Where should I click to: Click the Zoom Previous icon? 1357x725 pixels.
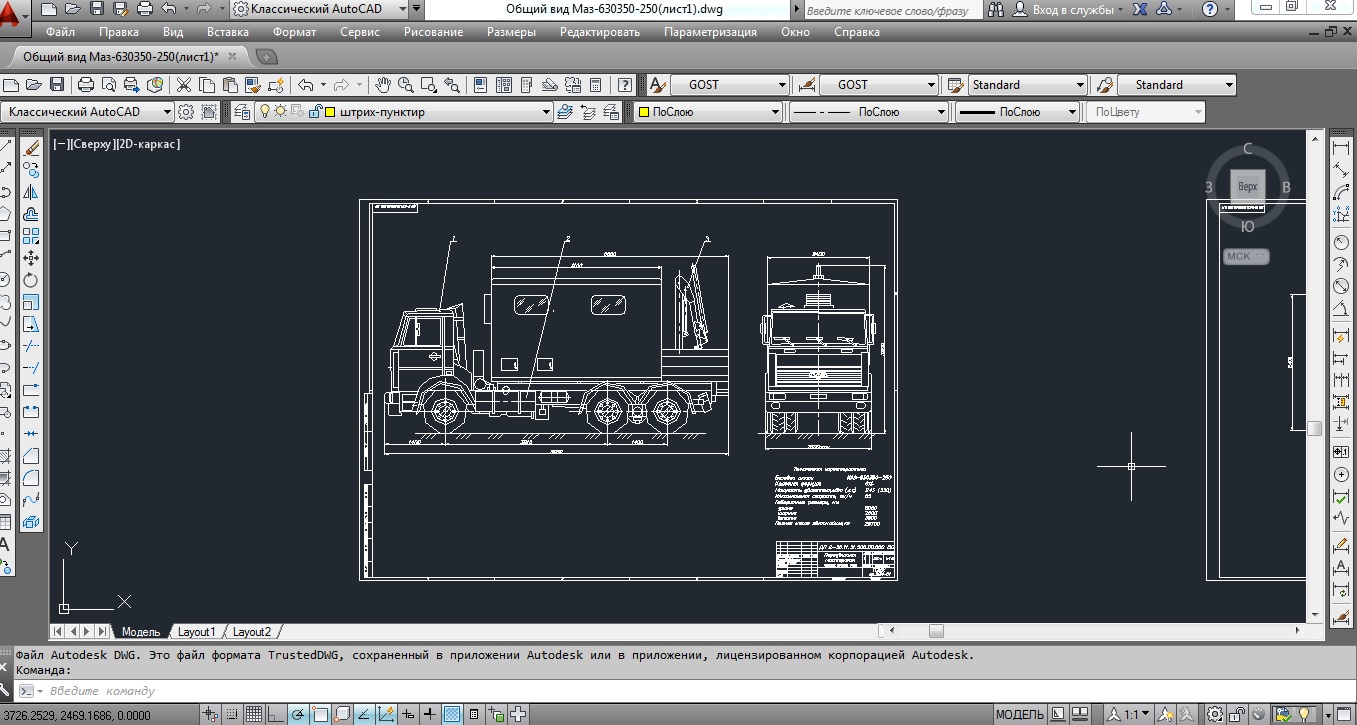point(451,85)
